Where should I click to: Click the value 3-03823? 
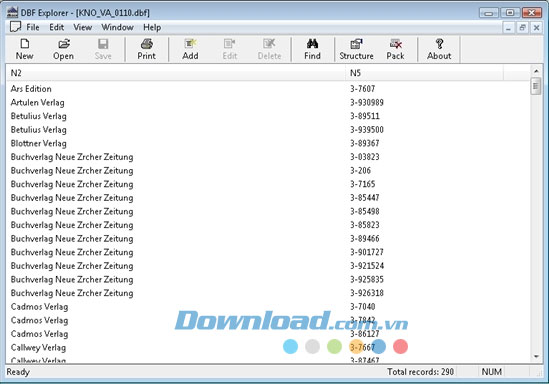364,157
